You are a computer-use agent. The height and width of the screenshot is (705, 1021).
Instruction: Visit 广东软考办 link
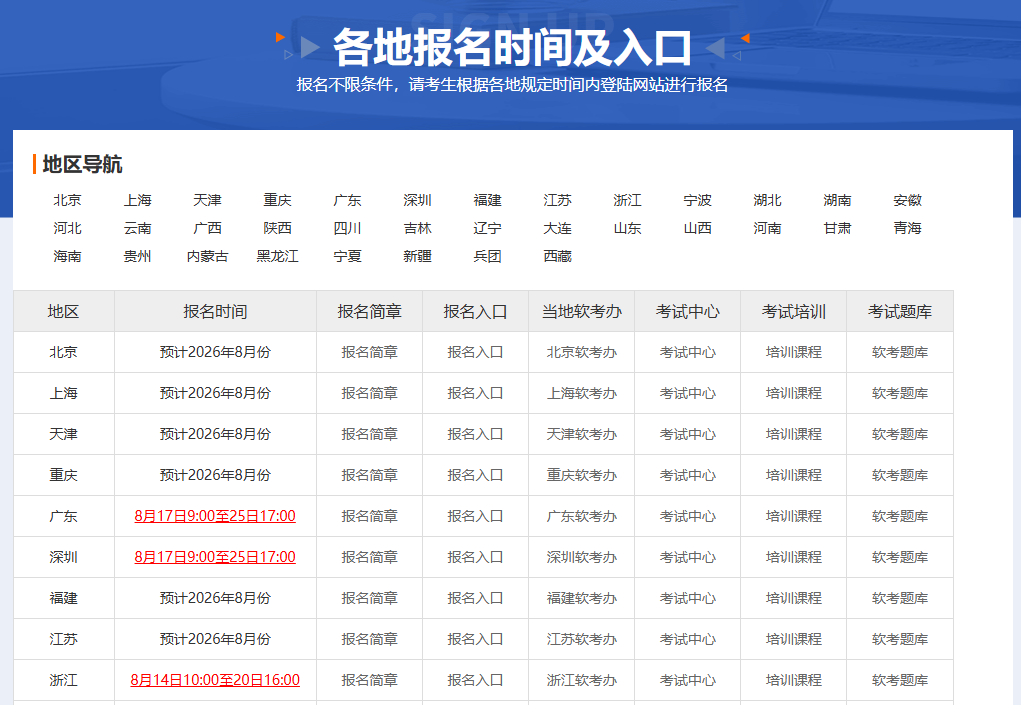click(581, 516)
